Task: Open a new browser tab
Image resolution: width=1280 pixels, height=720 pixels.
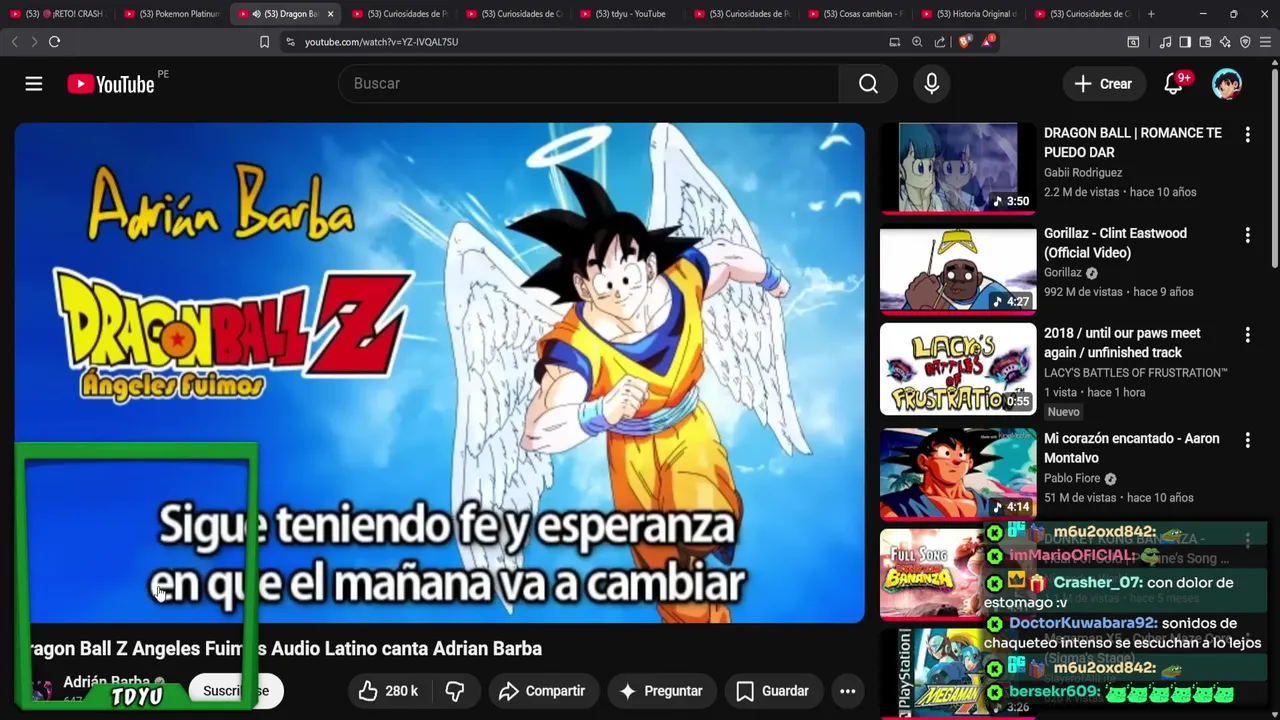Action: (x=1151, y=14)
